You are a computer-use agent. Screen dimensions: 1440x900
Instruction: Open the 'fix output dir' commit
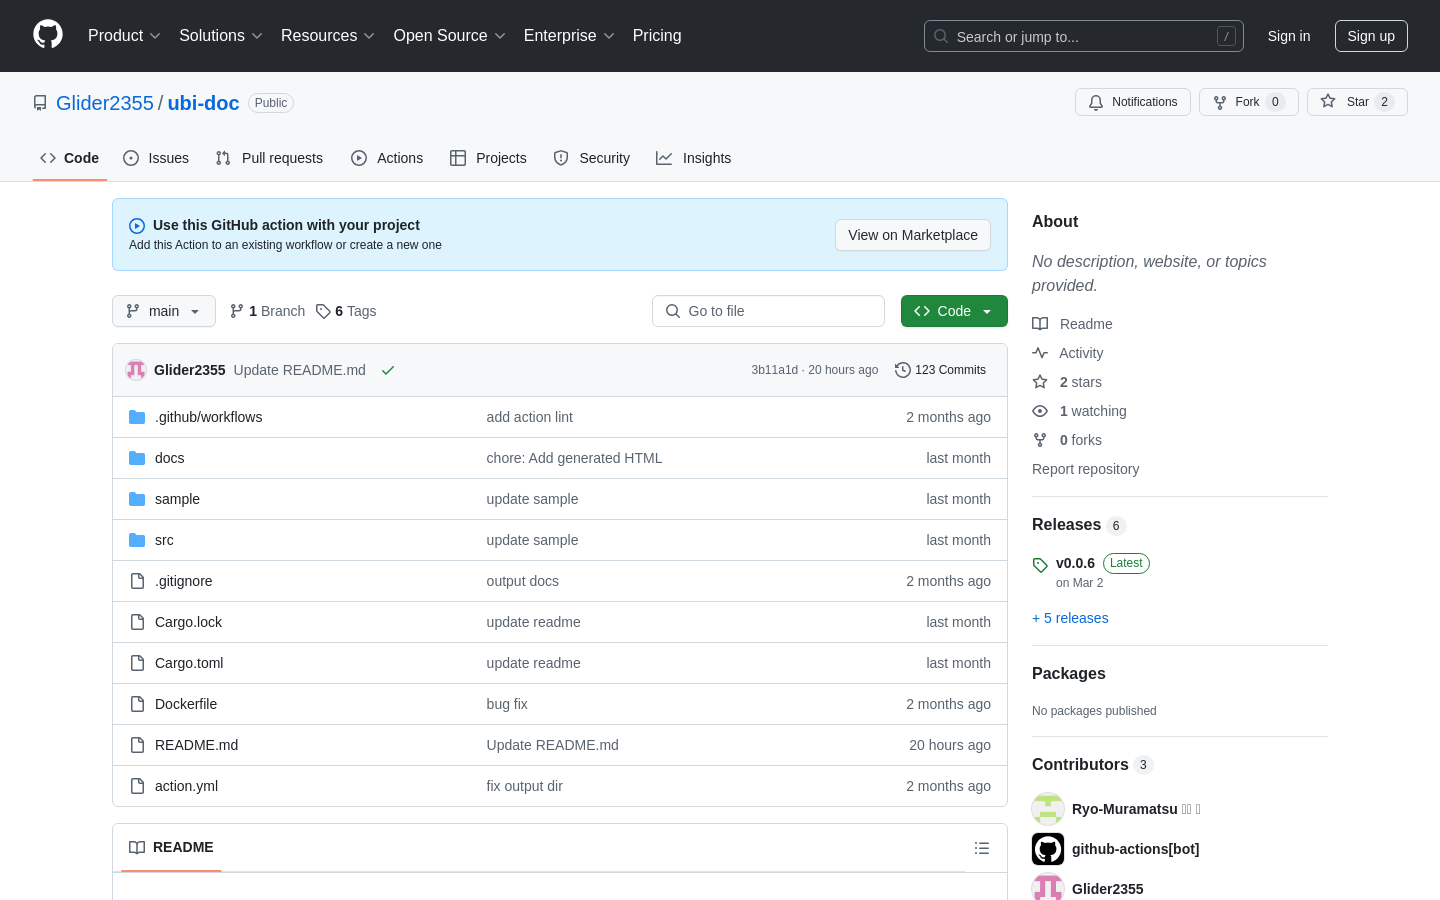point(525,786)
